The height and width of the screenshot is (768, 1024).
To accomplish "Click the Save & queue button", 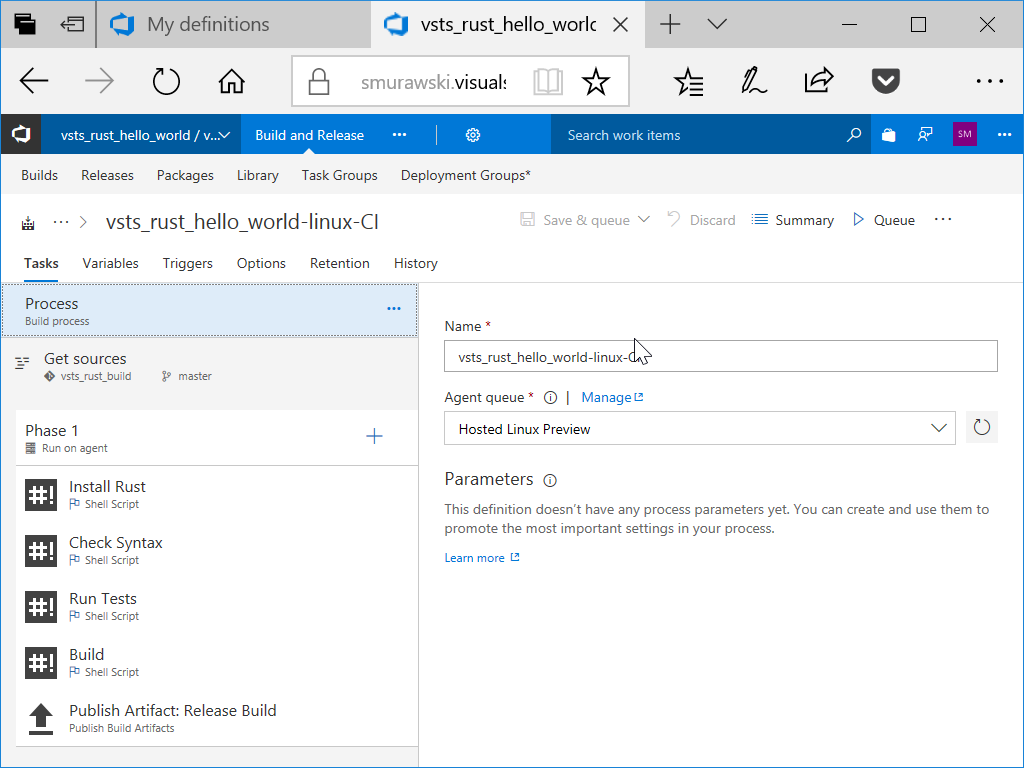I will (x=575, y=220).
